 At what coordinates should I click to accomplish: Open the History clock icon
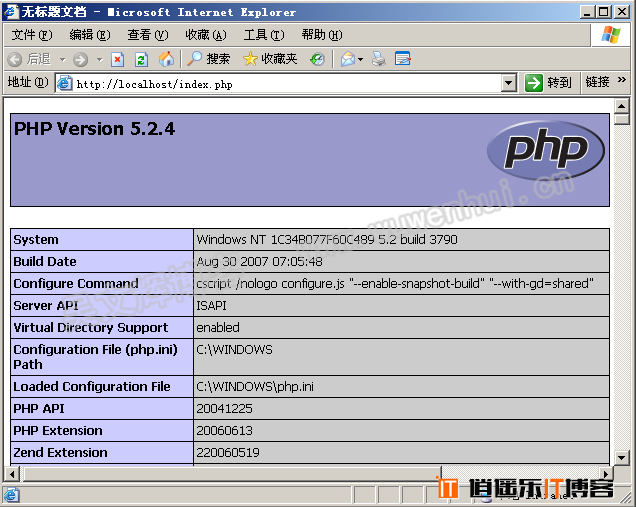317,60
